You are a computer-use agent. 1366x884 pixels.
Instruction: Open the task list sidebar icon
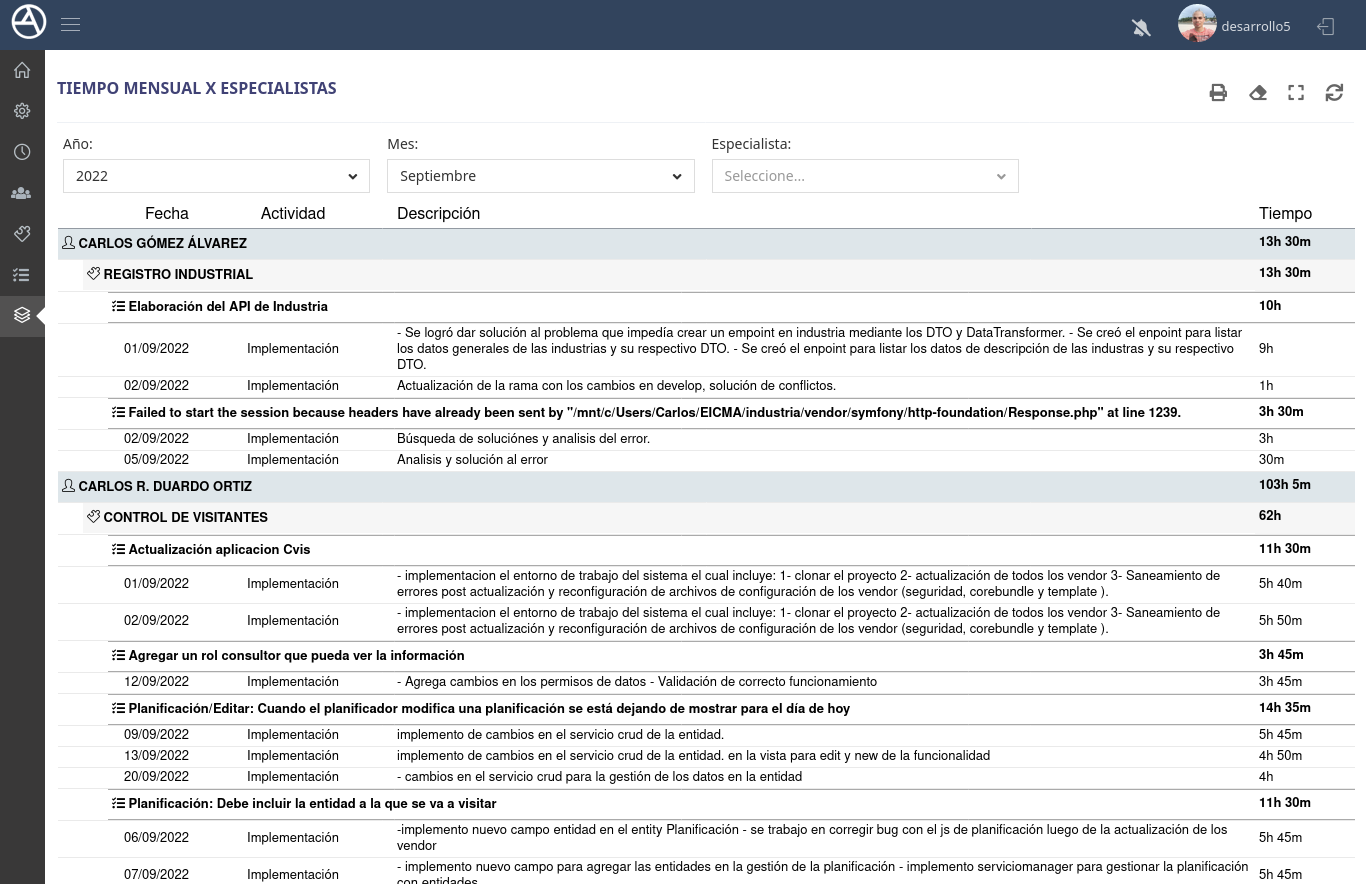pyautogui.click(x=22, y=274)
